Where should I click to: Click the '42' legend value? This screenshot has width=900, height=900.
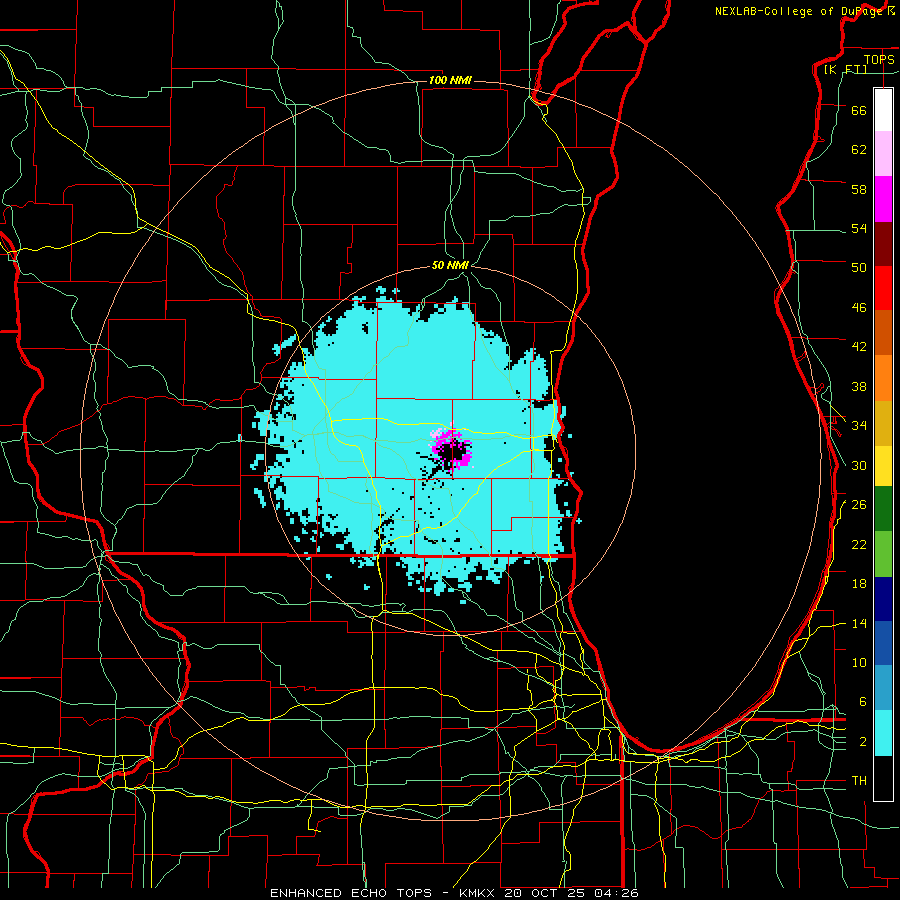(859, 347)
